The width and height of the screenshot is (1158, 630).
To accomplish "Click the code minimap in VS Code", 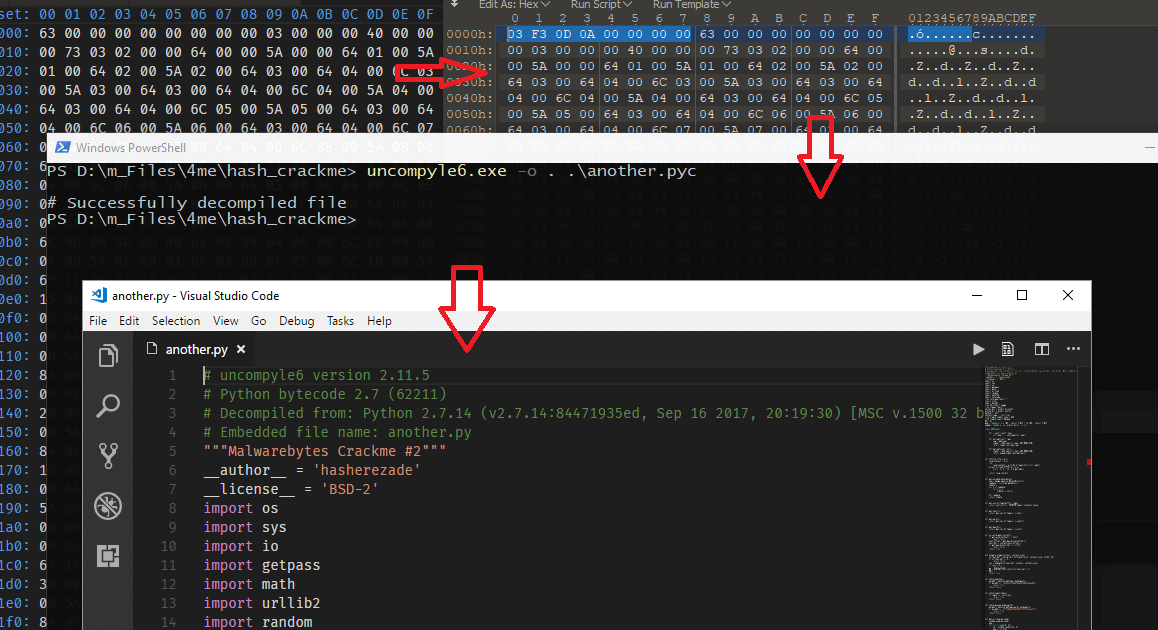I will point(1030,499).
